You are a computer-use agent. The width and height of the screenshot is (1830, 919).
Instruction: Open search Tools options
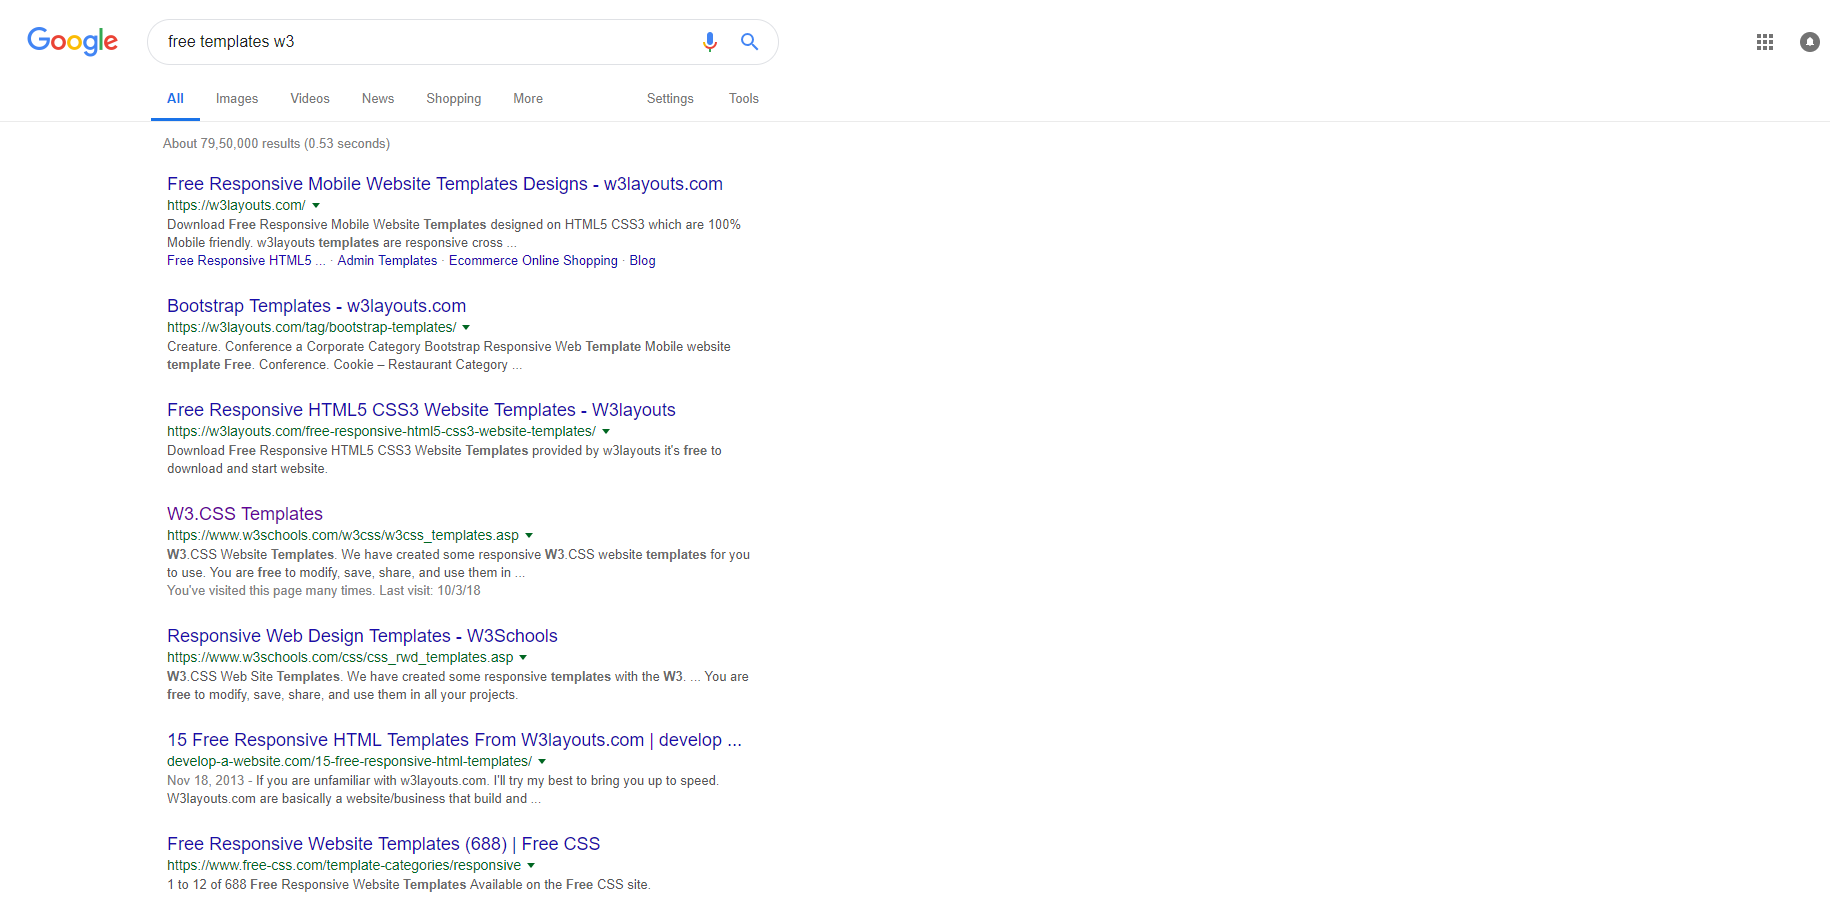[744, 99]
